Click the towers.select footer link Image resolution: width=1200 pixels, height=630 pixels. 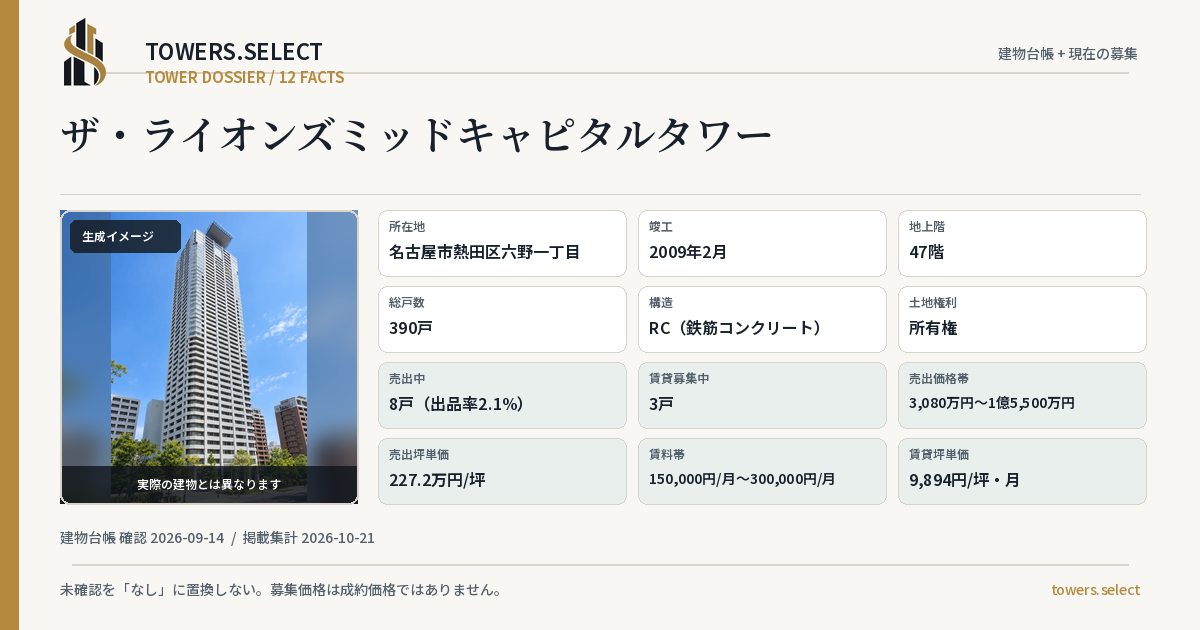point(1095,590)
